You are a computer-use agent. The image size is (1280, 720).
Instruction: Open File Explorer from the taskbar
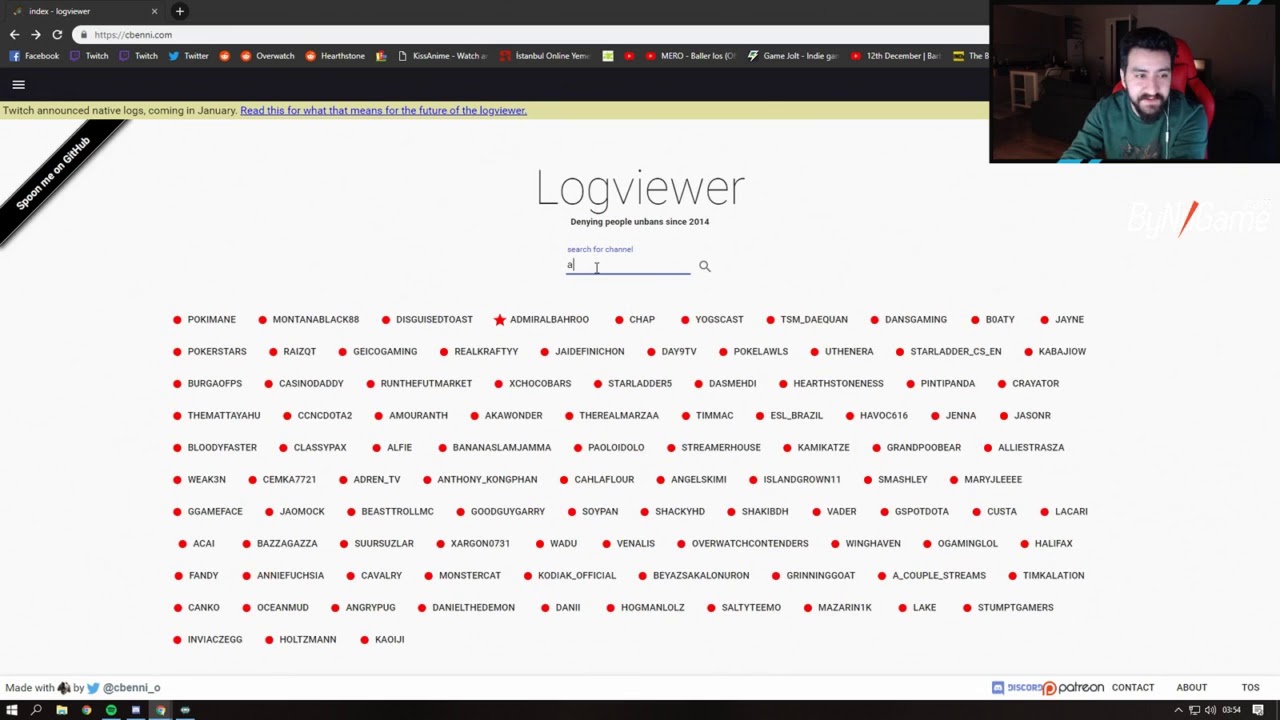coord(61,710)
